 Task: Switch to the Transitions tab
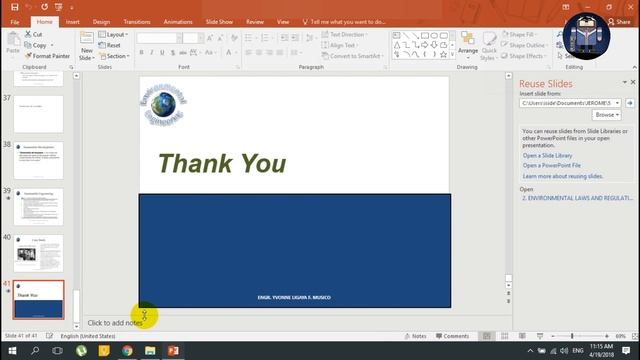coord(137,22)
